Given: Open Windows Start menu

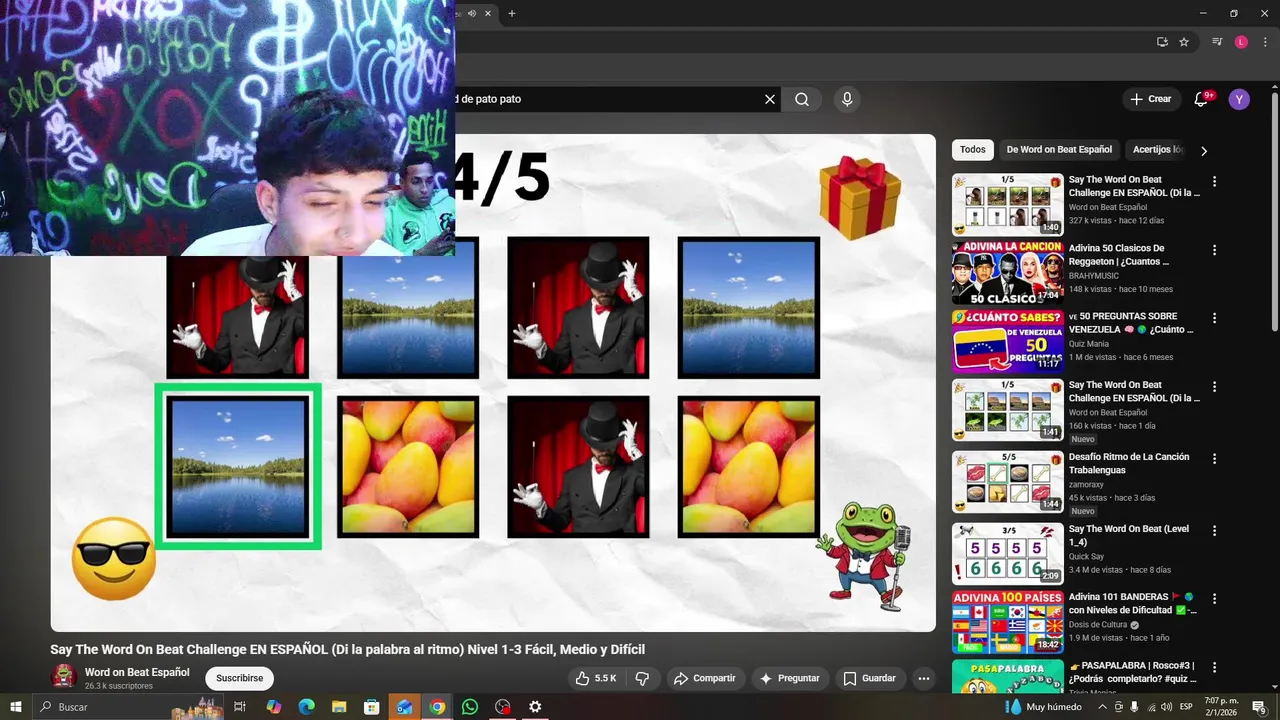Looking at the screenshot, I should pos(16,707).
